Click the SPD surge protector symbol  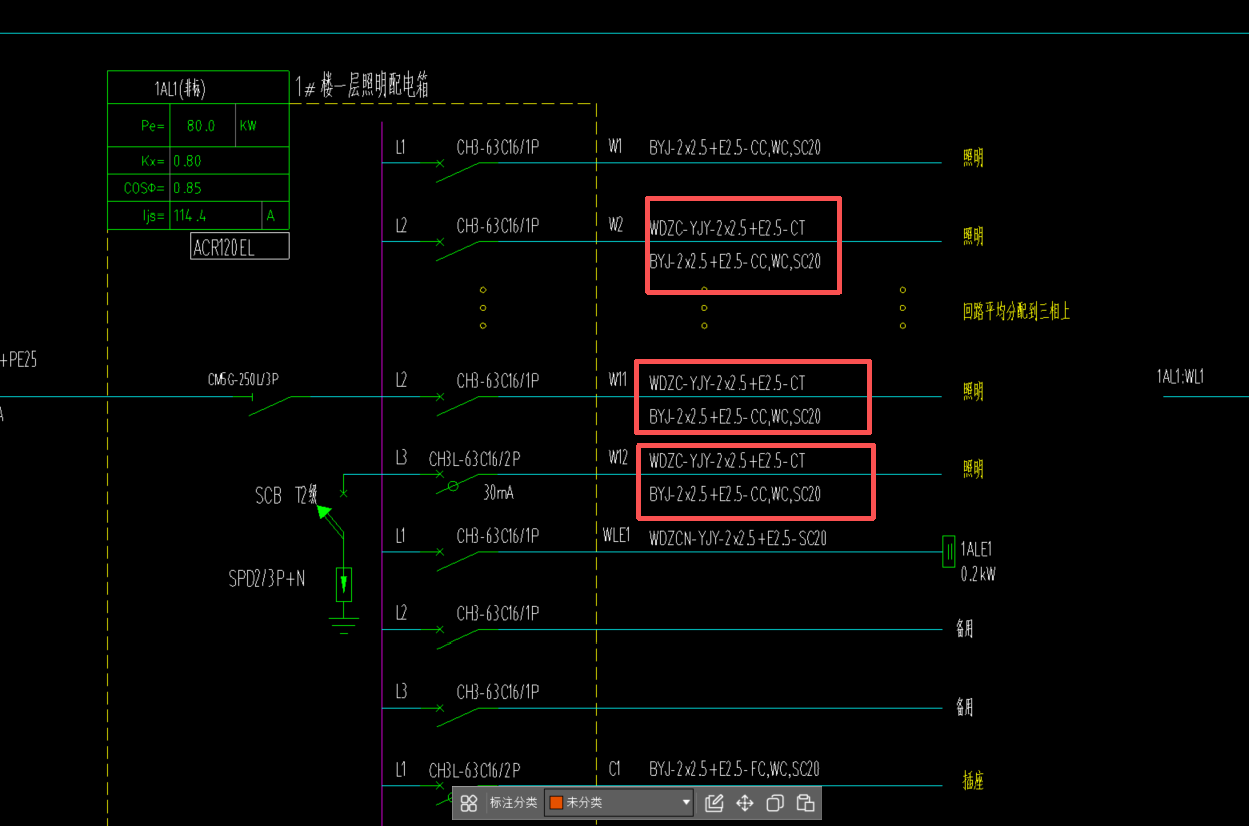(x=344, y=584)
